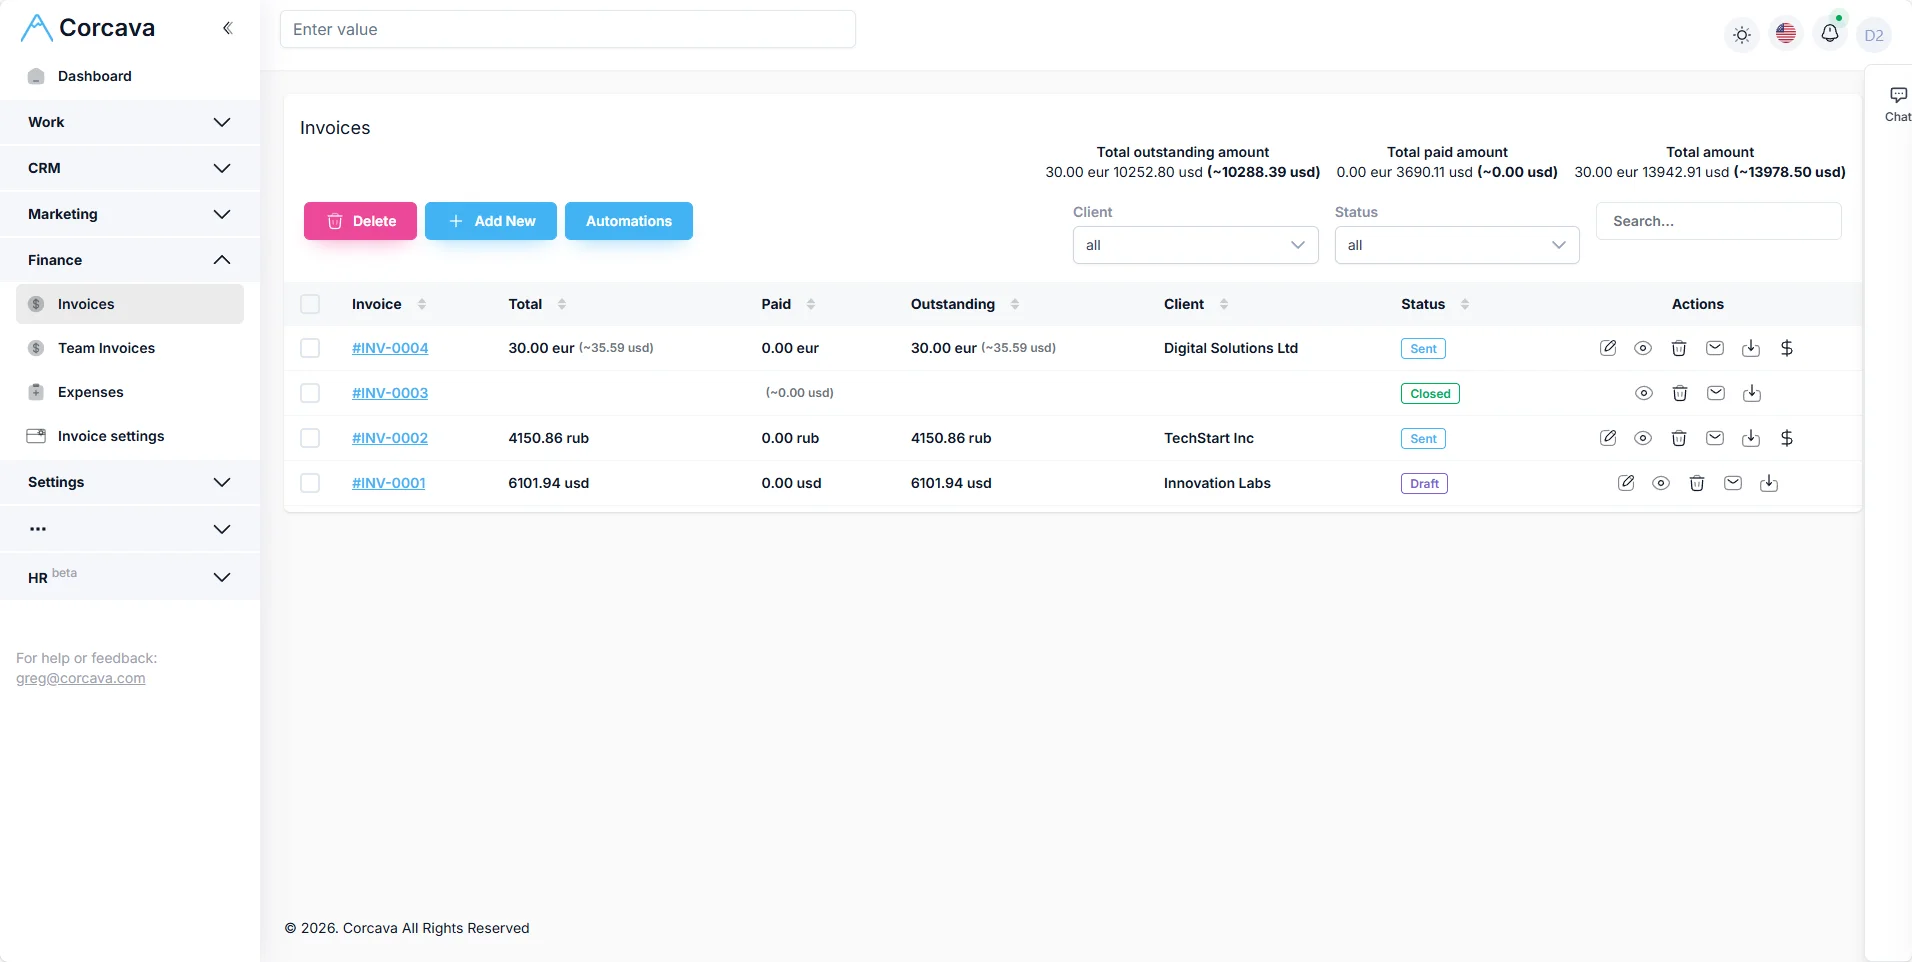Screen dimensions: 1912x962
Task: Go to Team Invoices in the sidebar
Action: pos(106,348)
